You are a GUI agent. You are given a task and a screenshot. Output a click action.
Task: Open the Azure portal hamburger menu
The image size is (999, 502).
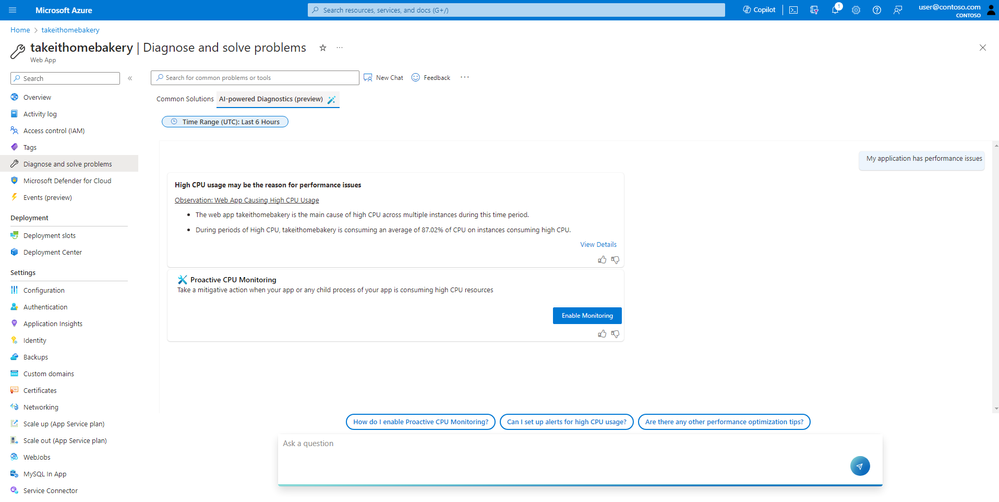coord(13,10)
